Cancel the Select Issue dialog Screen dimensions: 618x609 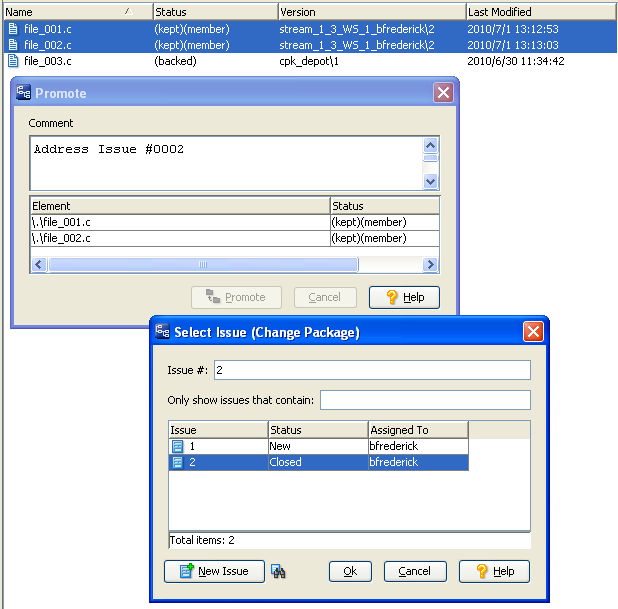pos(414,571)
